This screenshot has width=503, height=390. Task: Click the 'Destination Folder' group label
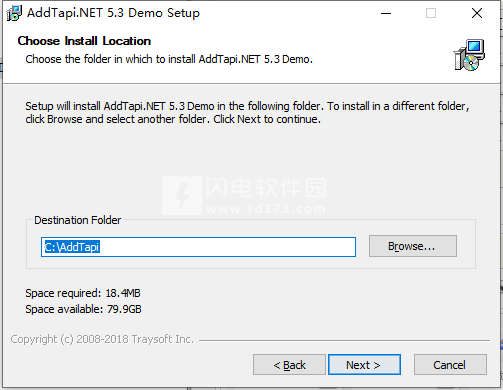pyautogui.click(x=78, y=220)
